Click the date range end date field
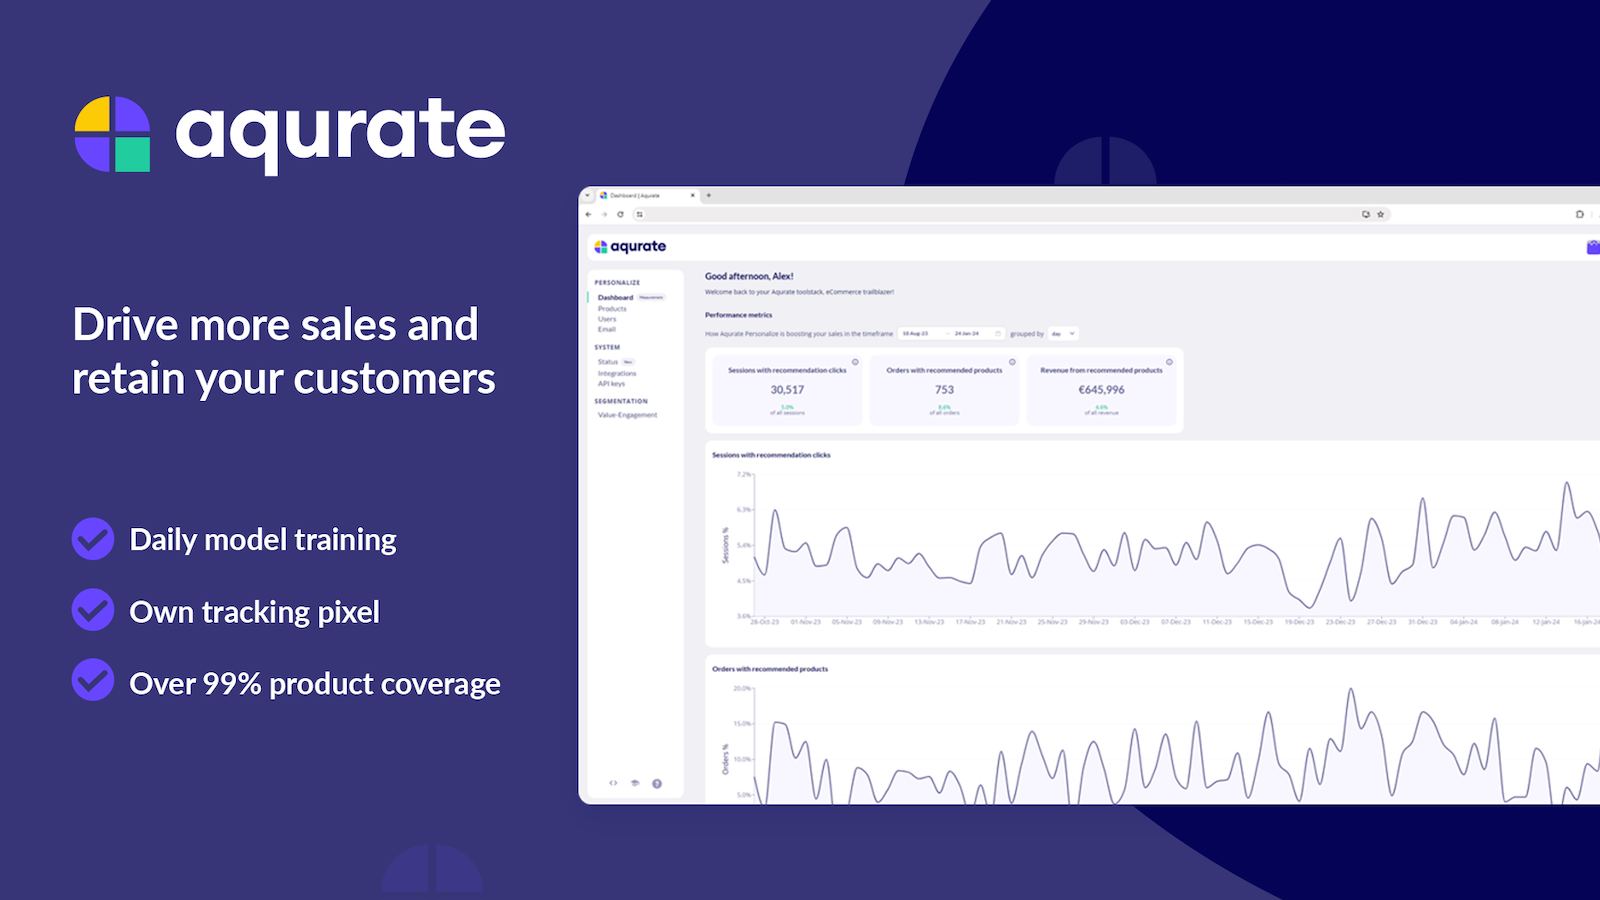 (x=967, y=333)
